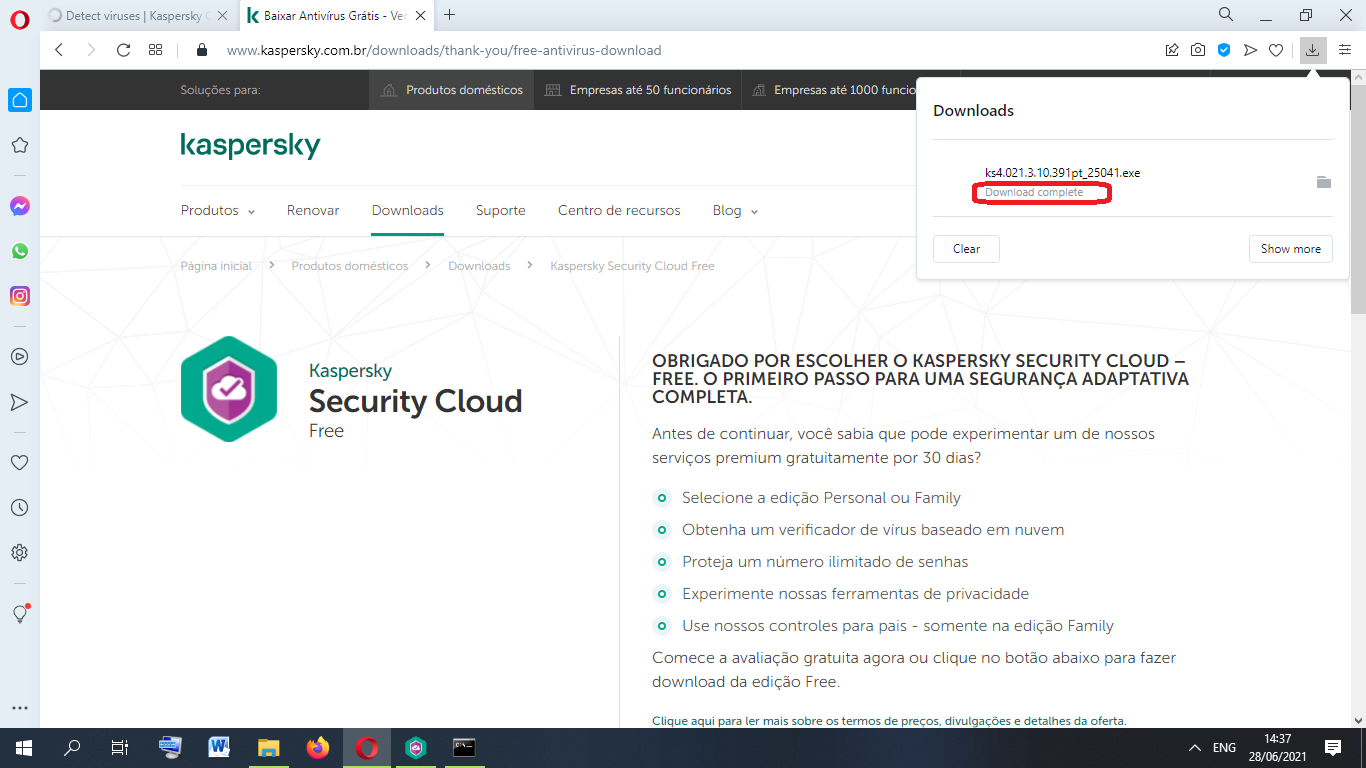Open Bookmarks star in Opera sidebar

19,145
